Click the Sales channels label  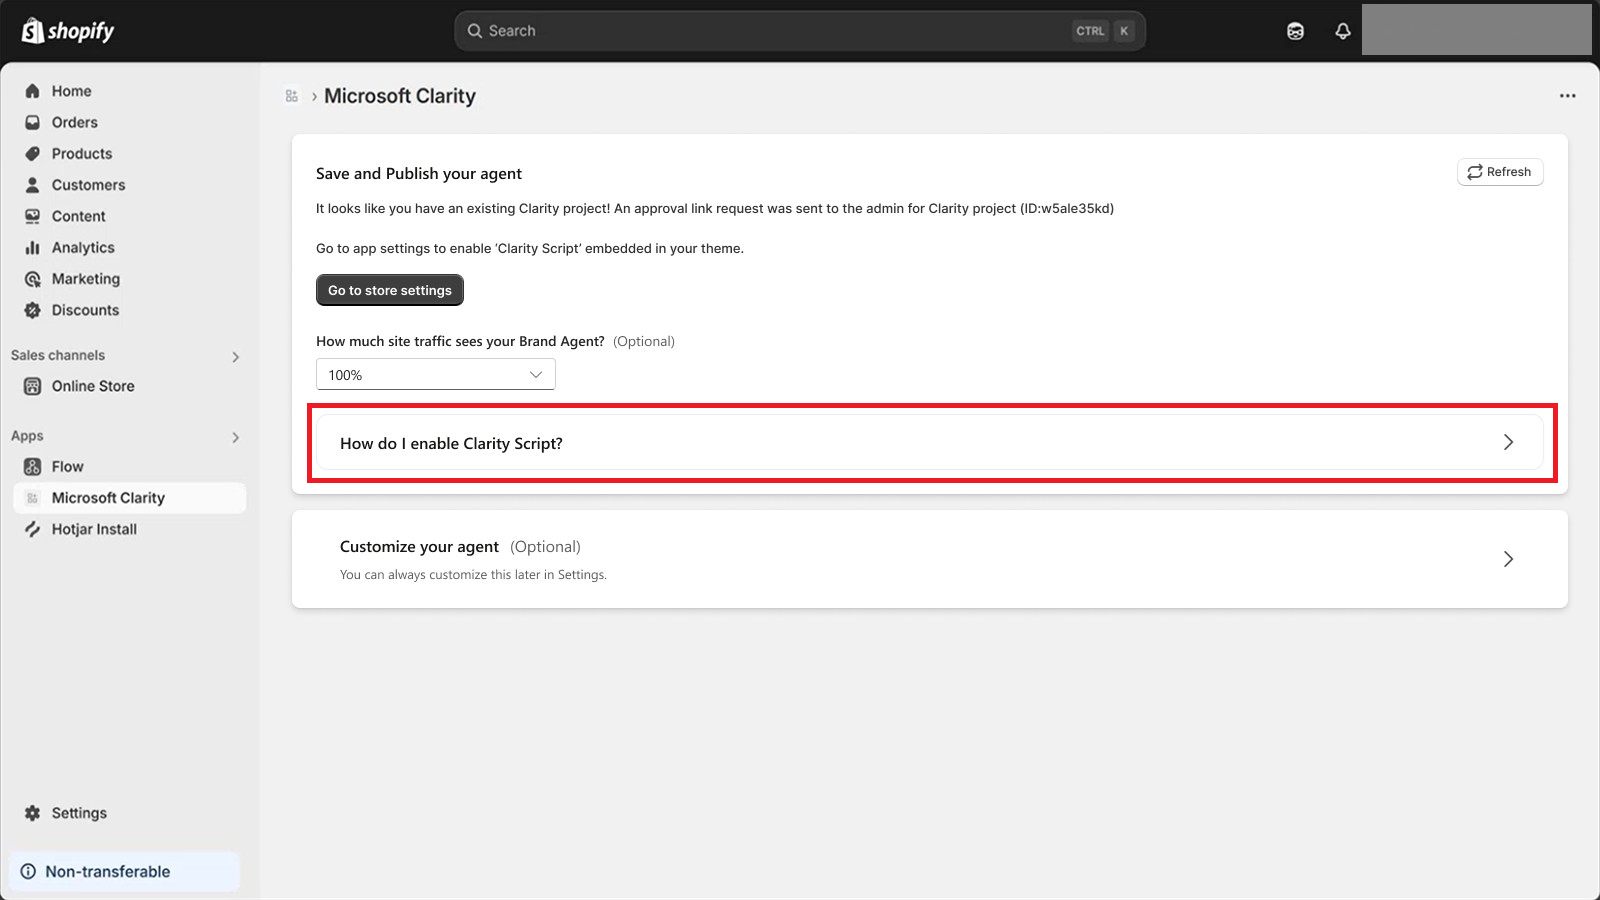pyautogui.click(x=58, y=355)
